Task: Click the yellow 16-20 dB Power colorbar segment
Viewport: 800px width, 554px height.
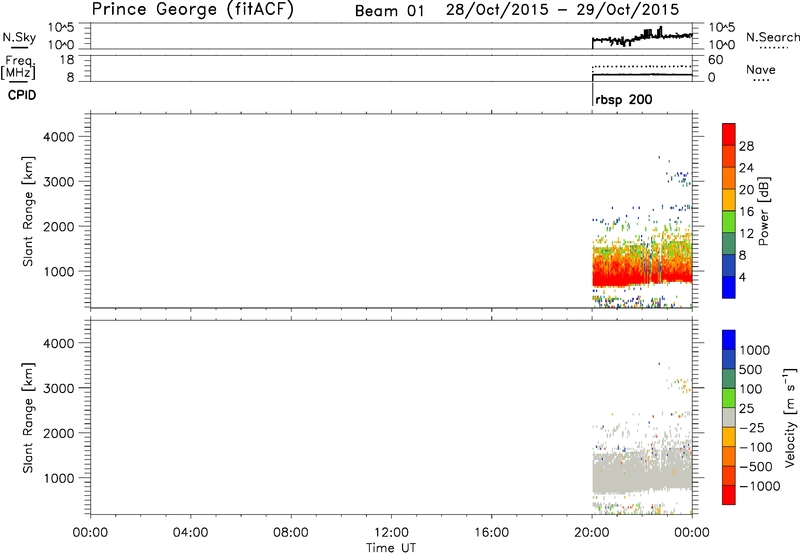Action: [x=729, y=199]
